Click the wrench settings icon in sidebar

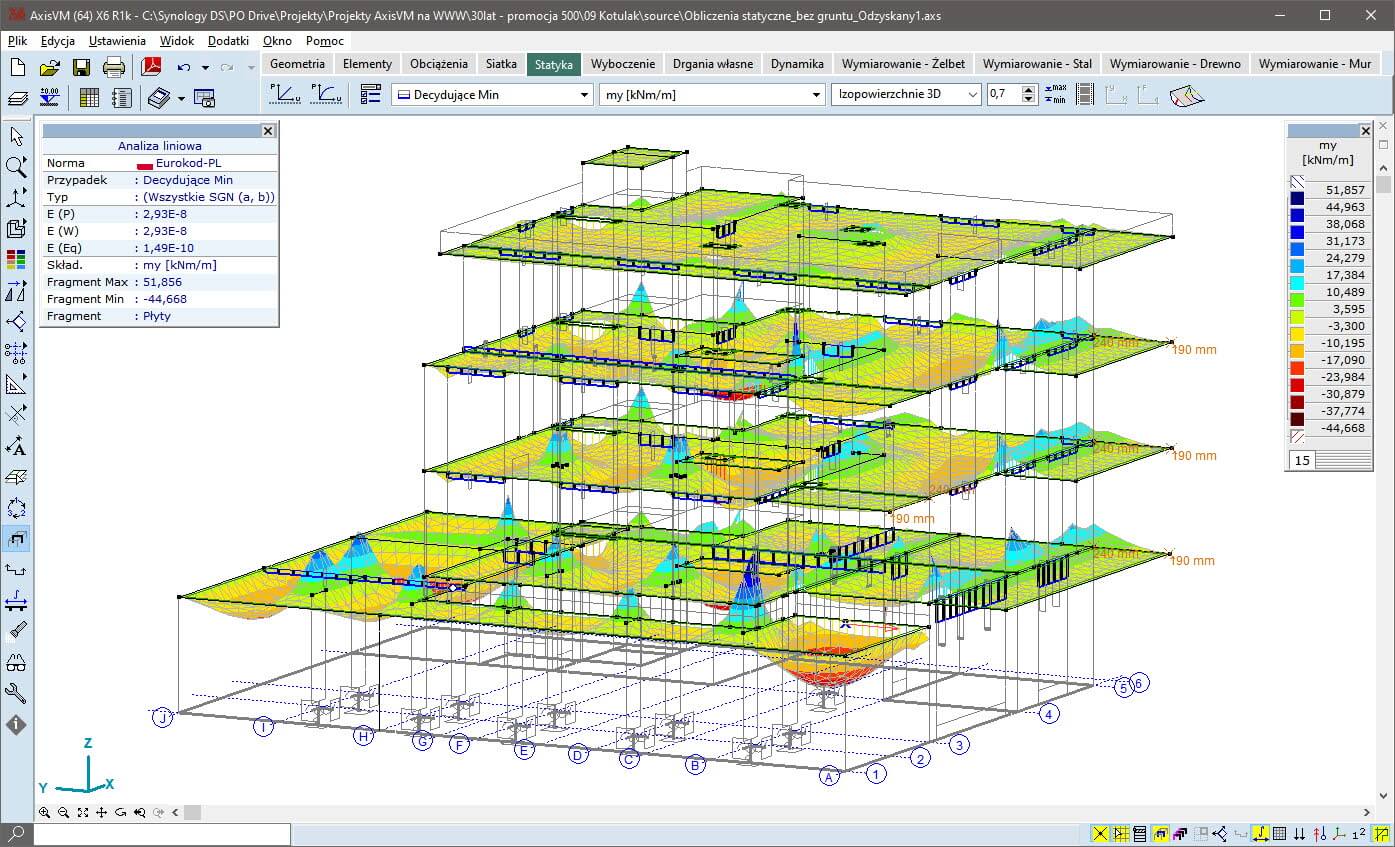point(16,693)
